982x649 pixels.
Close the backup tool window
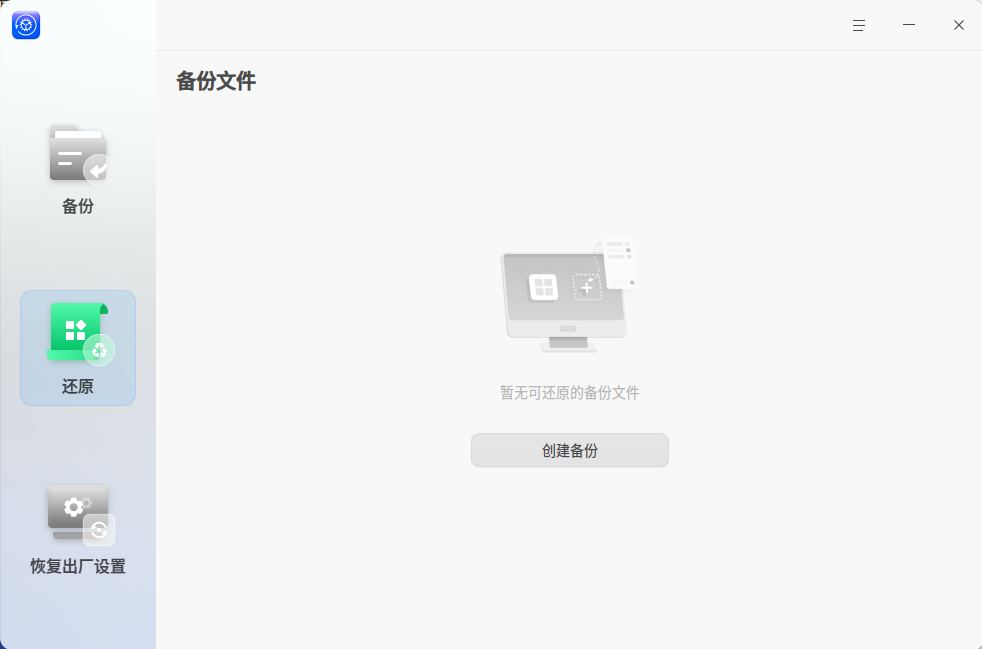coord(959,25)
